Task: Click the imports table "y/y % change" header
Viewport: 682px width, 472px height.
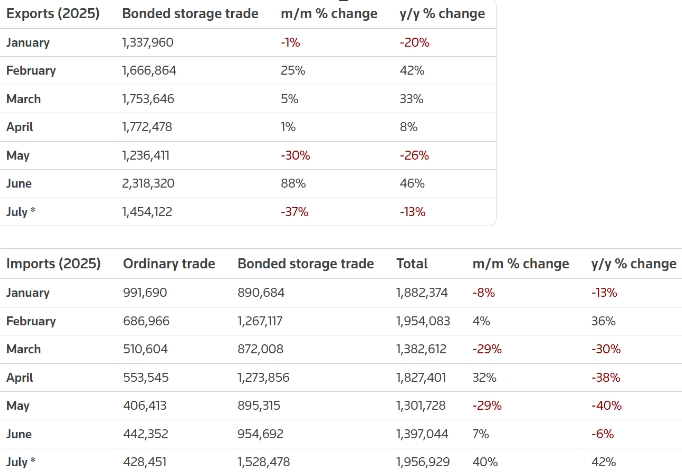Action: (x=633, y=264)
